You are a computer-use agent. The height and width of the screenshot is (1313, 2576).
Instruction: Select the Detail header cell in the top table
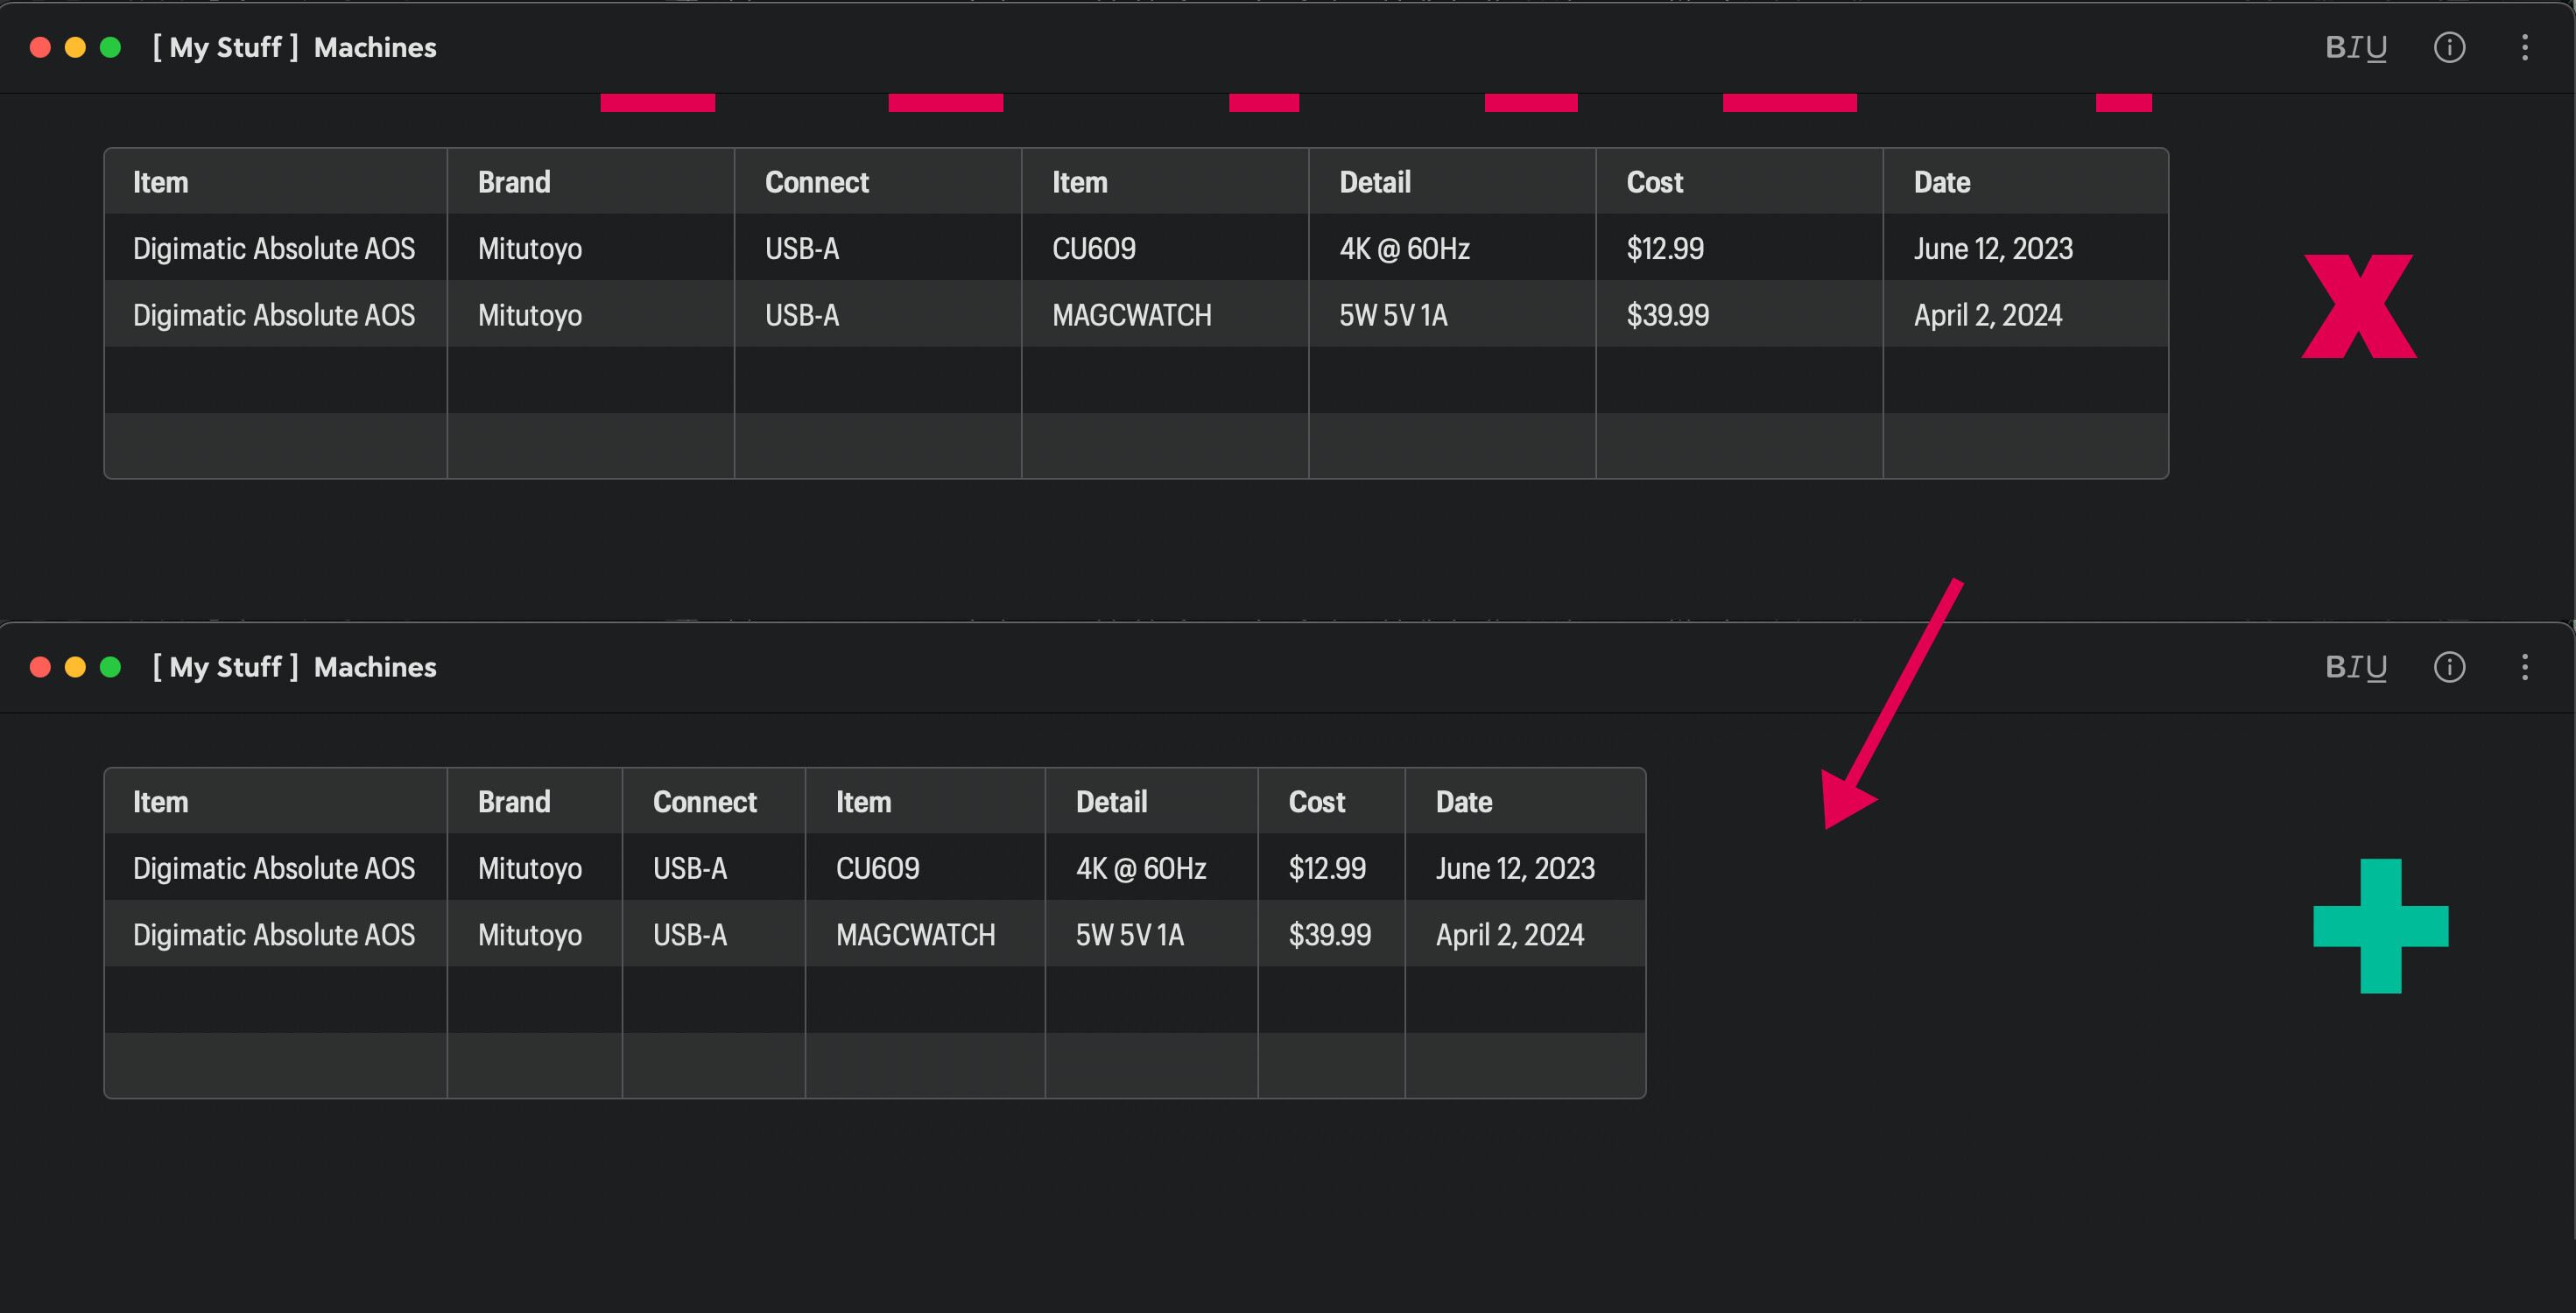(x=1452, y=182)
